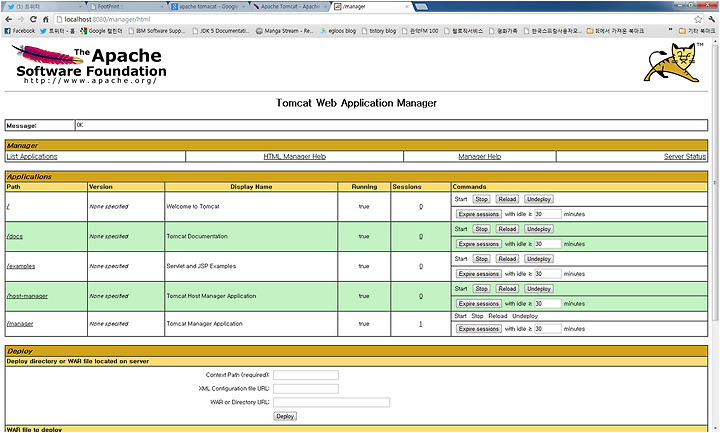Open session count 1 for /manager
This screenshot has height=433, width=720.
point(421,324)
